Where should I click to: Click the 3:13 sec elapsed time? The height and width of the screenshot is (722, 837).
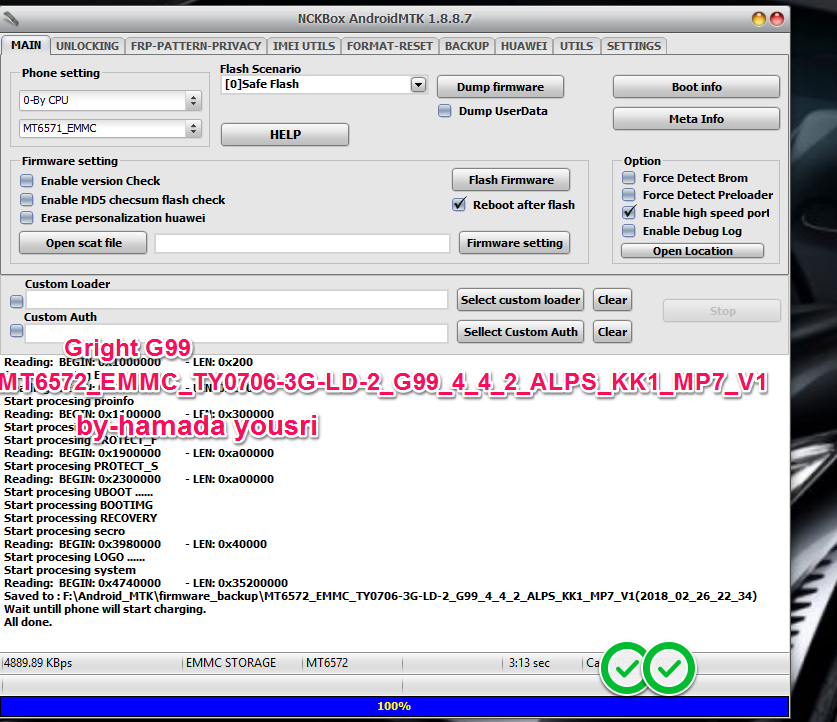(x=528, y=663)
